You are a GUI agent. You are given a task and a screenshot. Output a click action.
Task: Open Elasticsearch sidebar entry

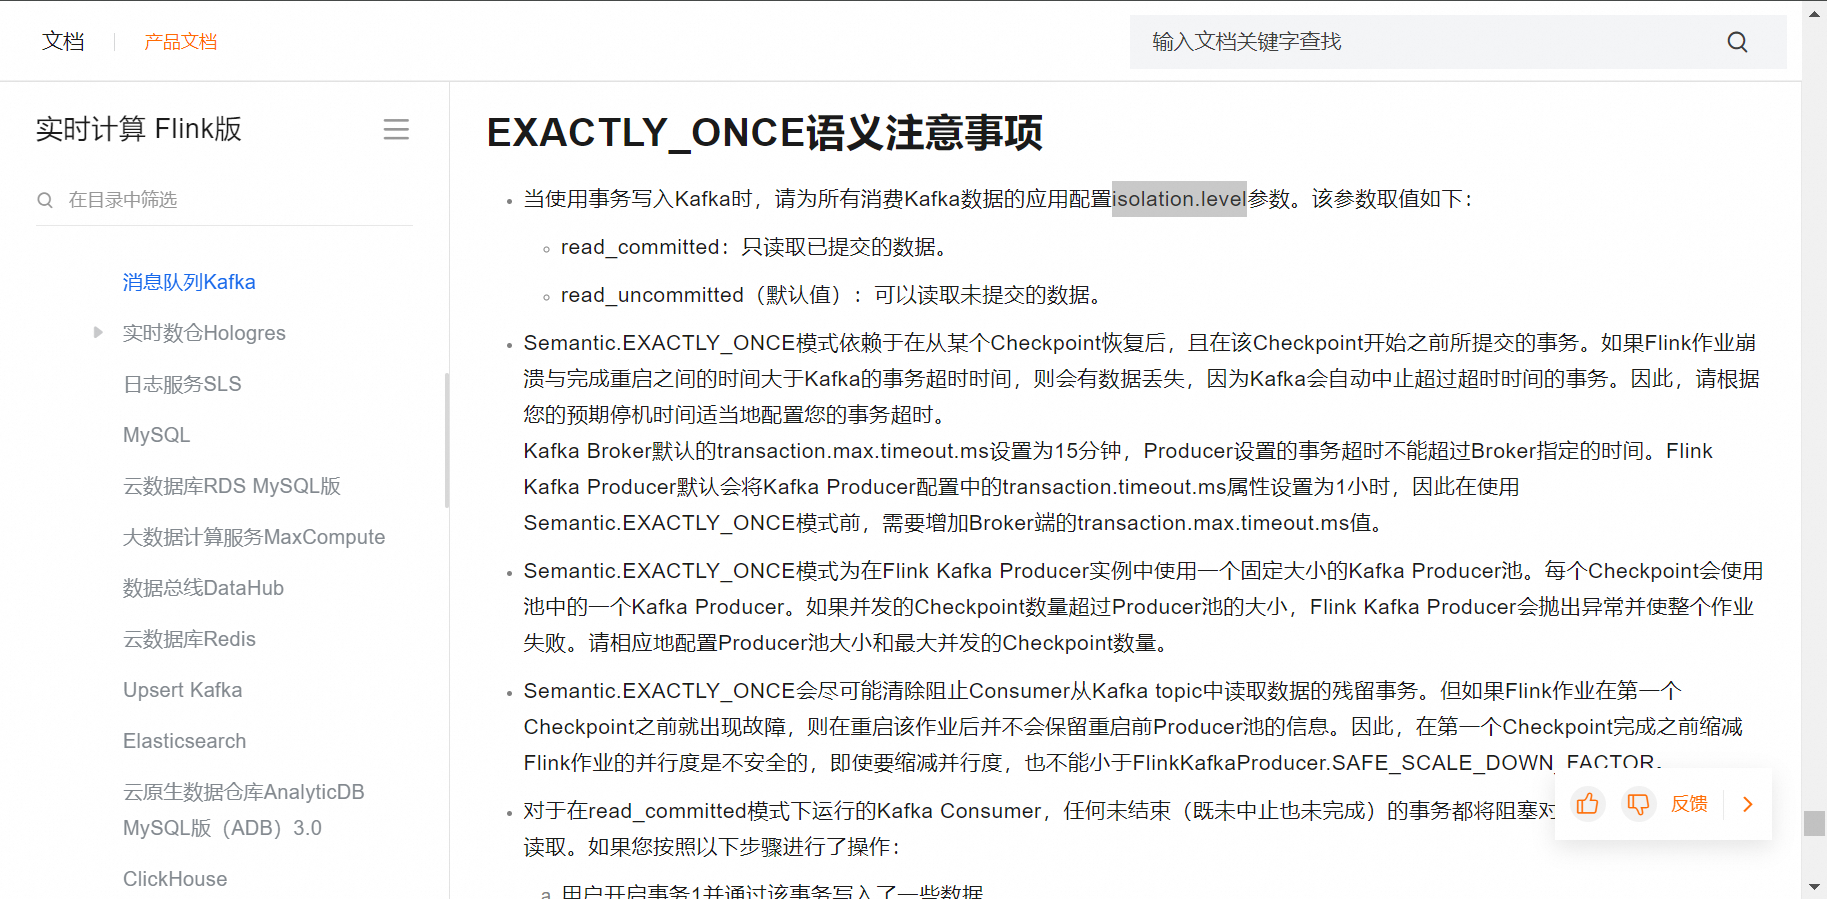(184, 741)
